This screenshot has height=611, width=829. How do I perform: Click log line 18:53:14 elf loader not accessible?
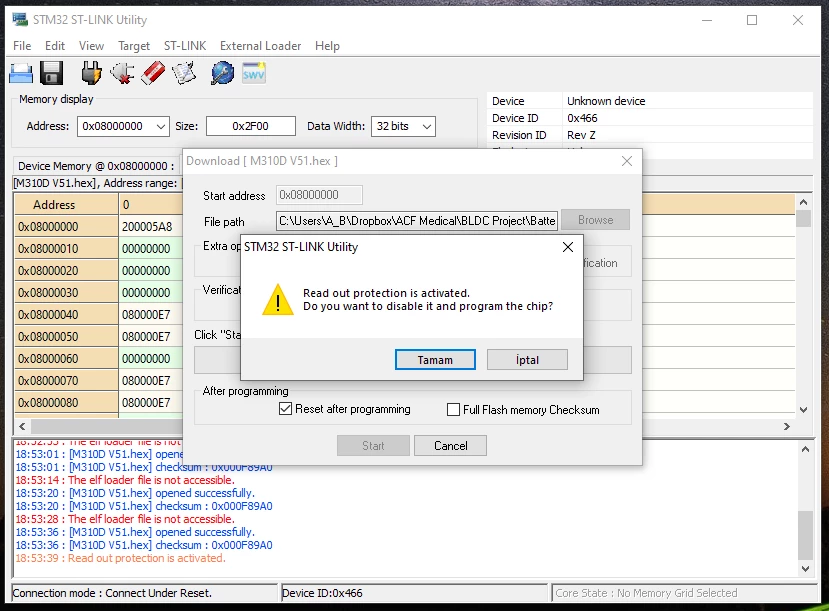pyautogui.click(x=125, y=480)
